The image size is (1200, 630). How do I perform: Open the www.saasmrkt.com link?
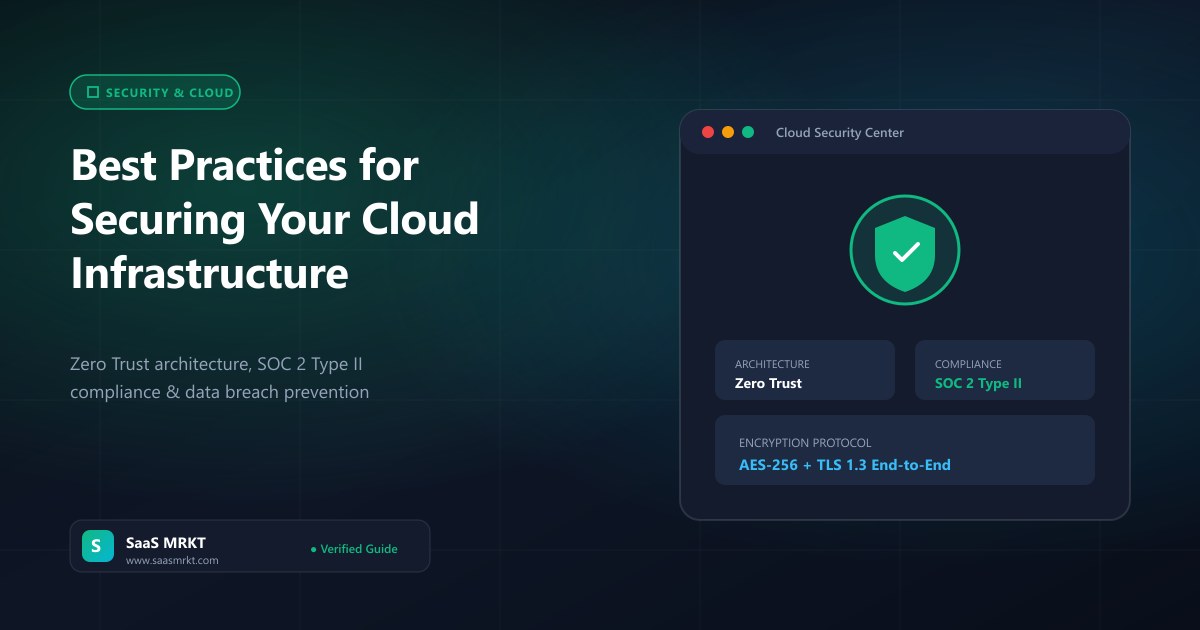172,561
